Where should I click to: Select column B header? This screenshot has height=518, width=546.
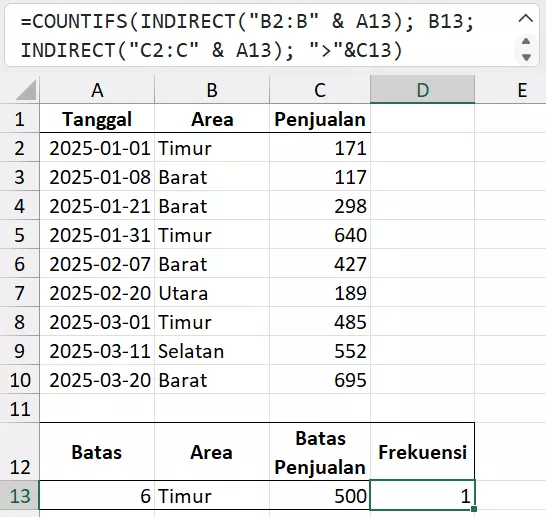click(212, 90)
